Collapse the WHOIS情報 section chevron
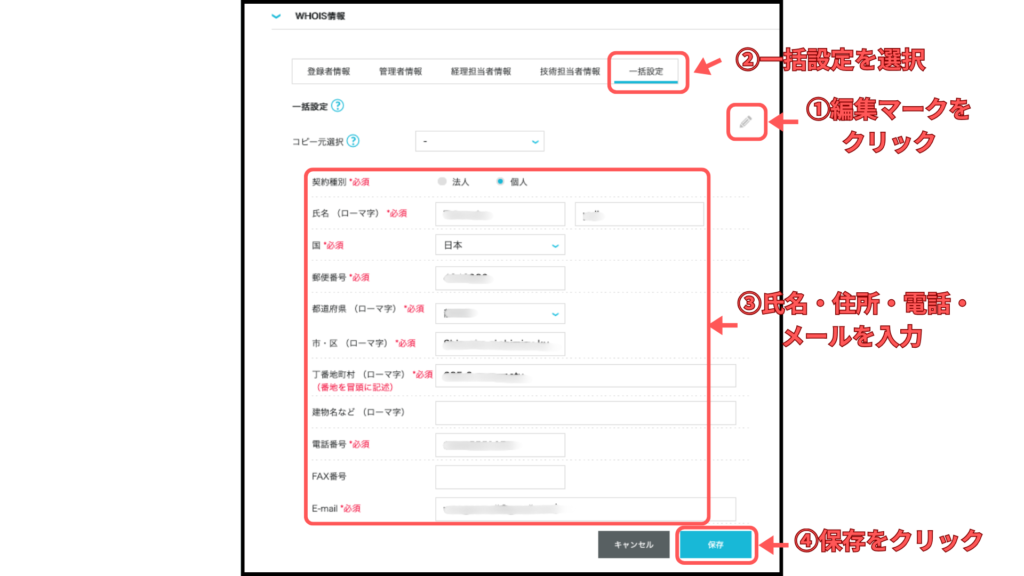 276,16
